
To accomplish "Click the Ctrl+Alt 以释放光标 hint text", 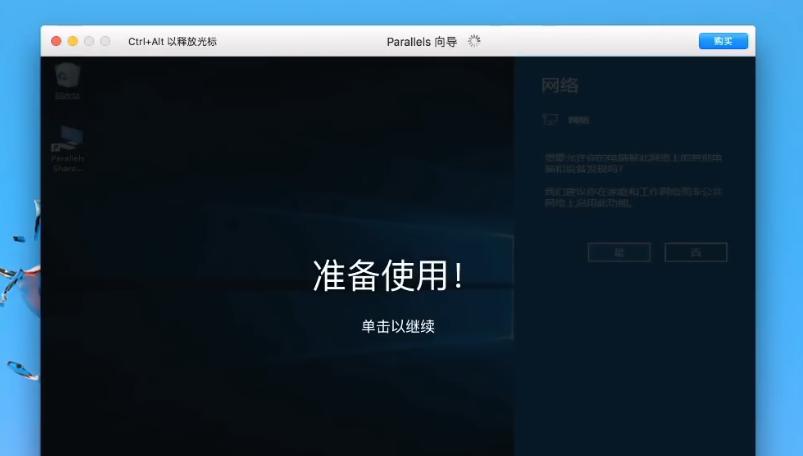I will coord(172,42).
